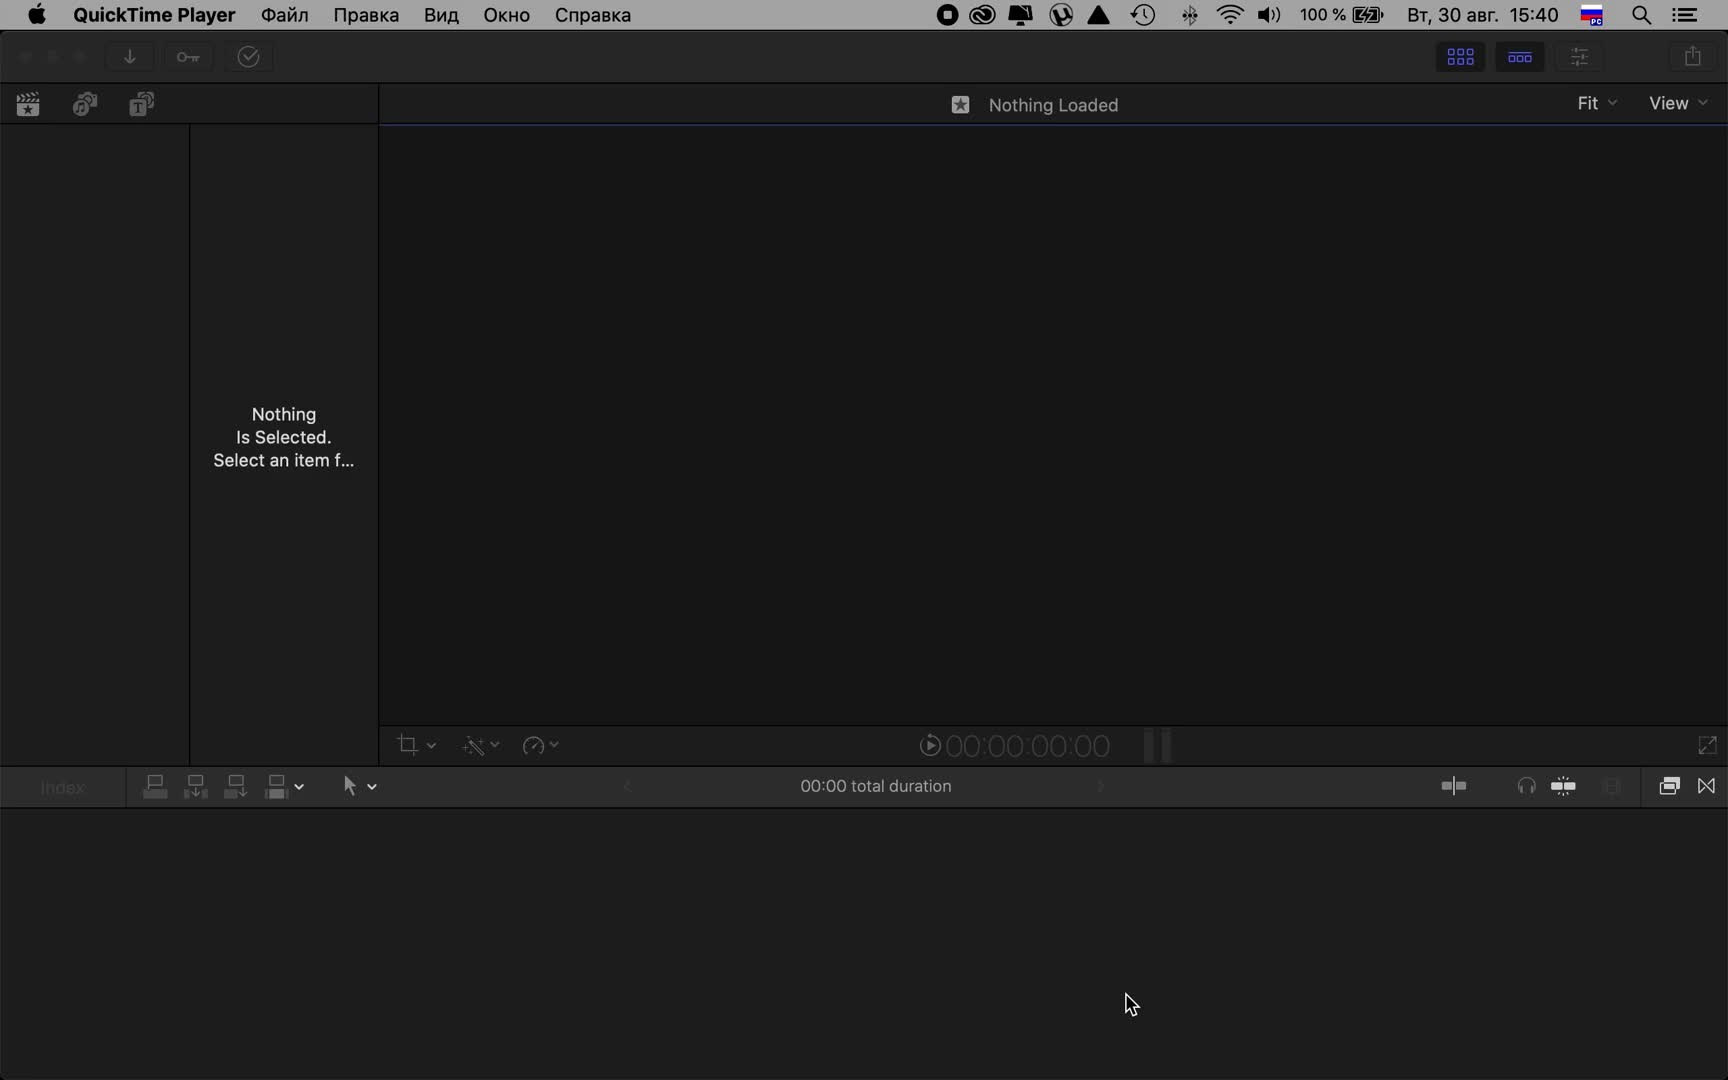
Task: Open the Окно menu
Action: 506,15
